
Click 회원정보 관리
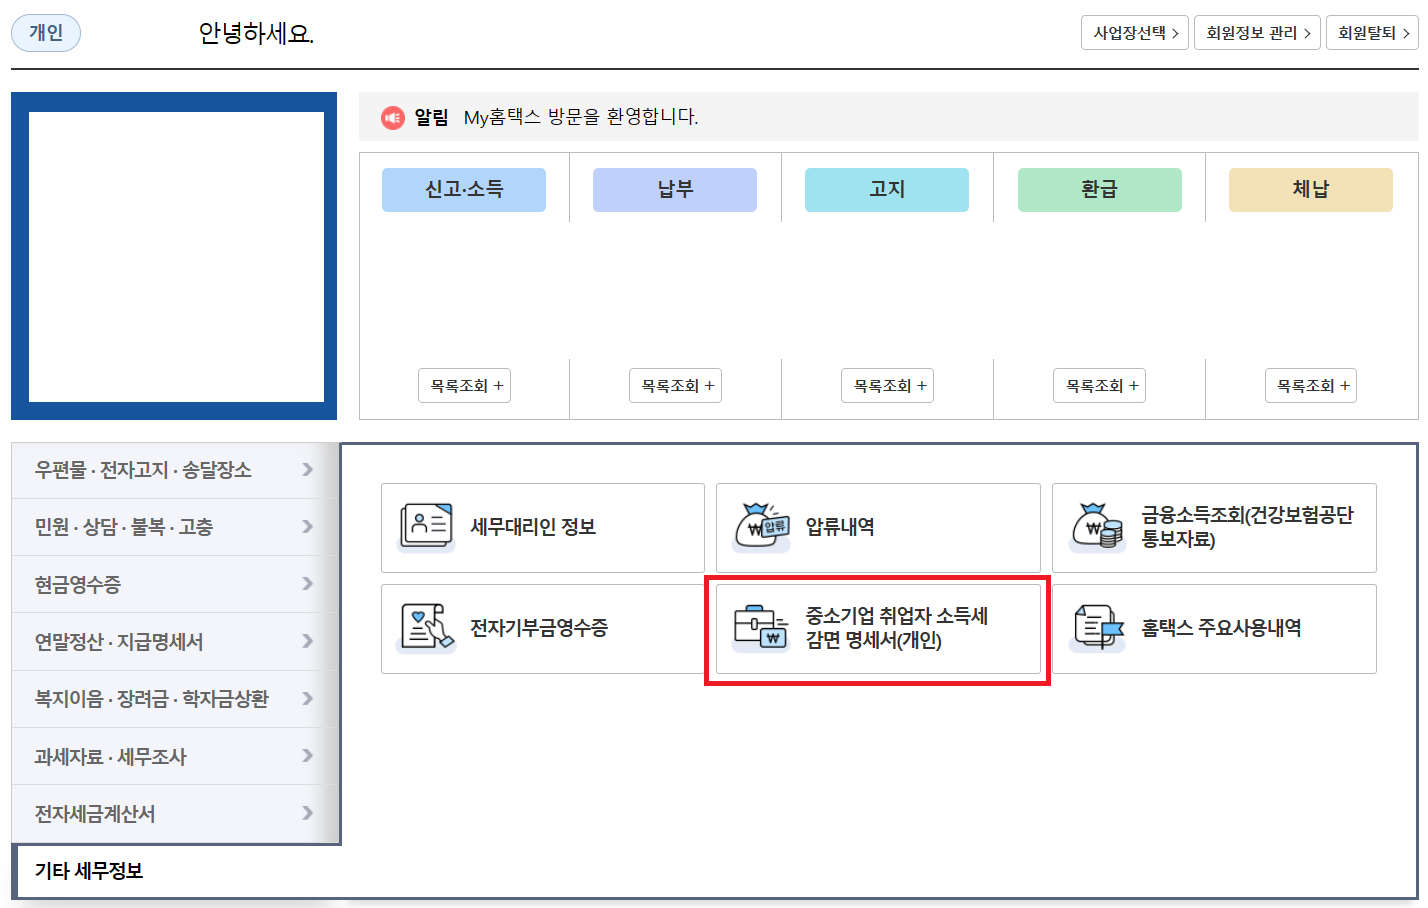(x=1257, y=31)
